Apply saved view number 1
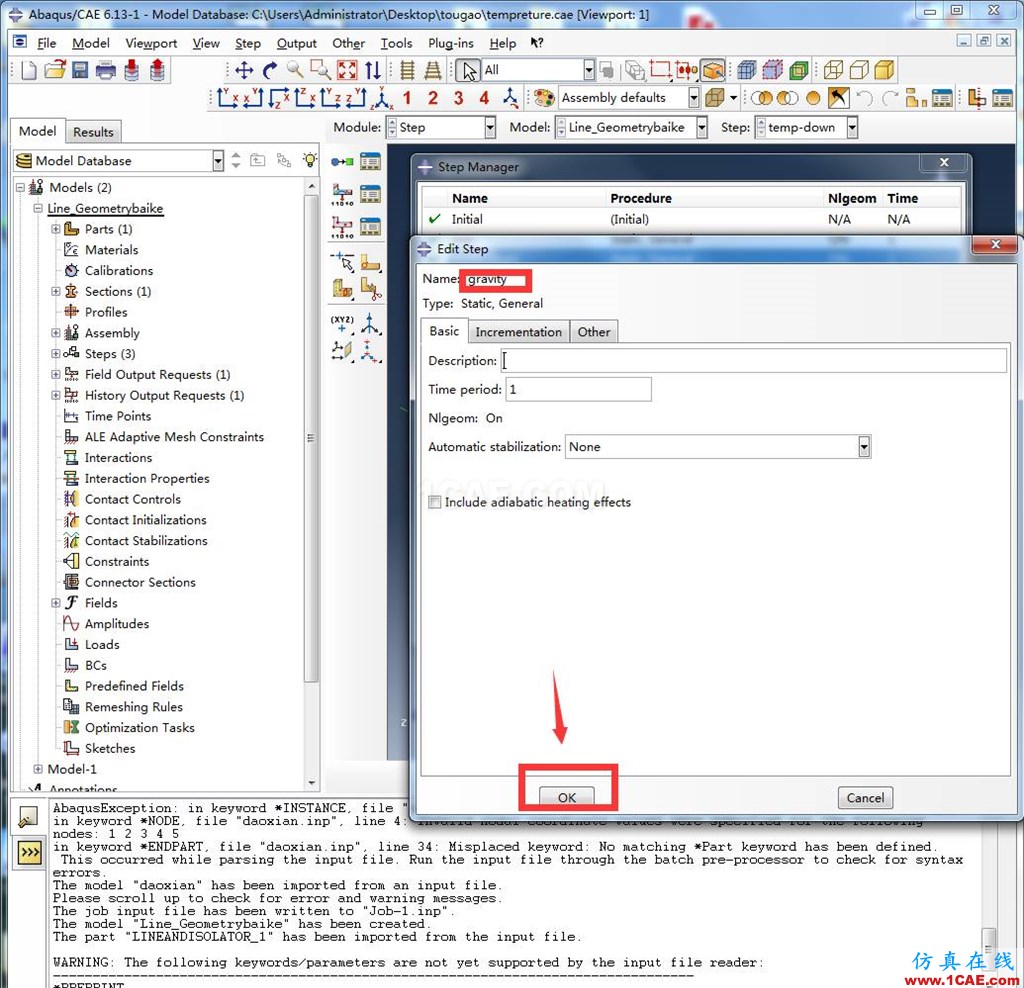Screen dimensions: 1024x988 tap(407, 98)
